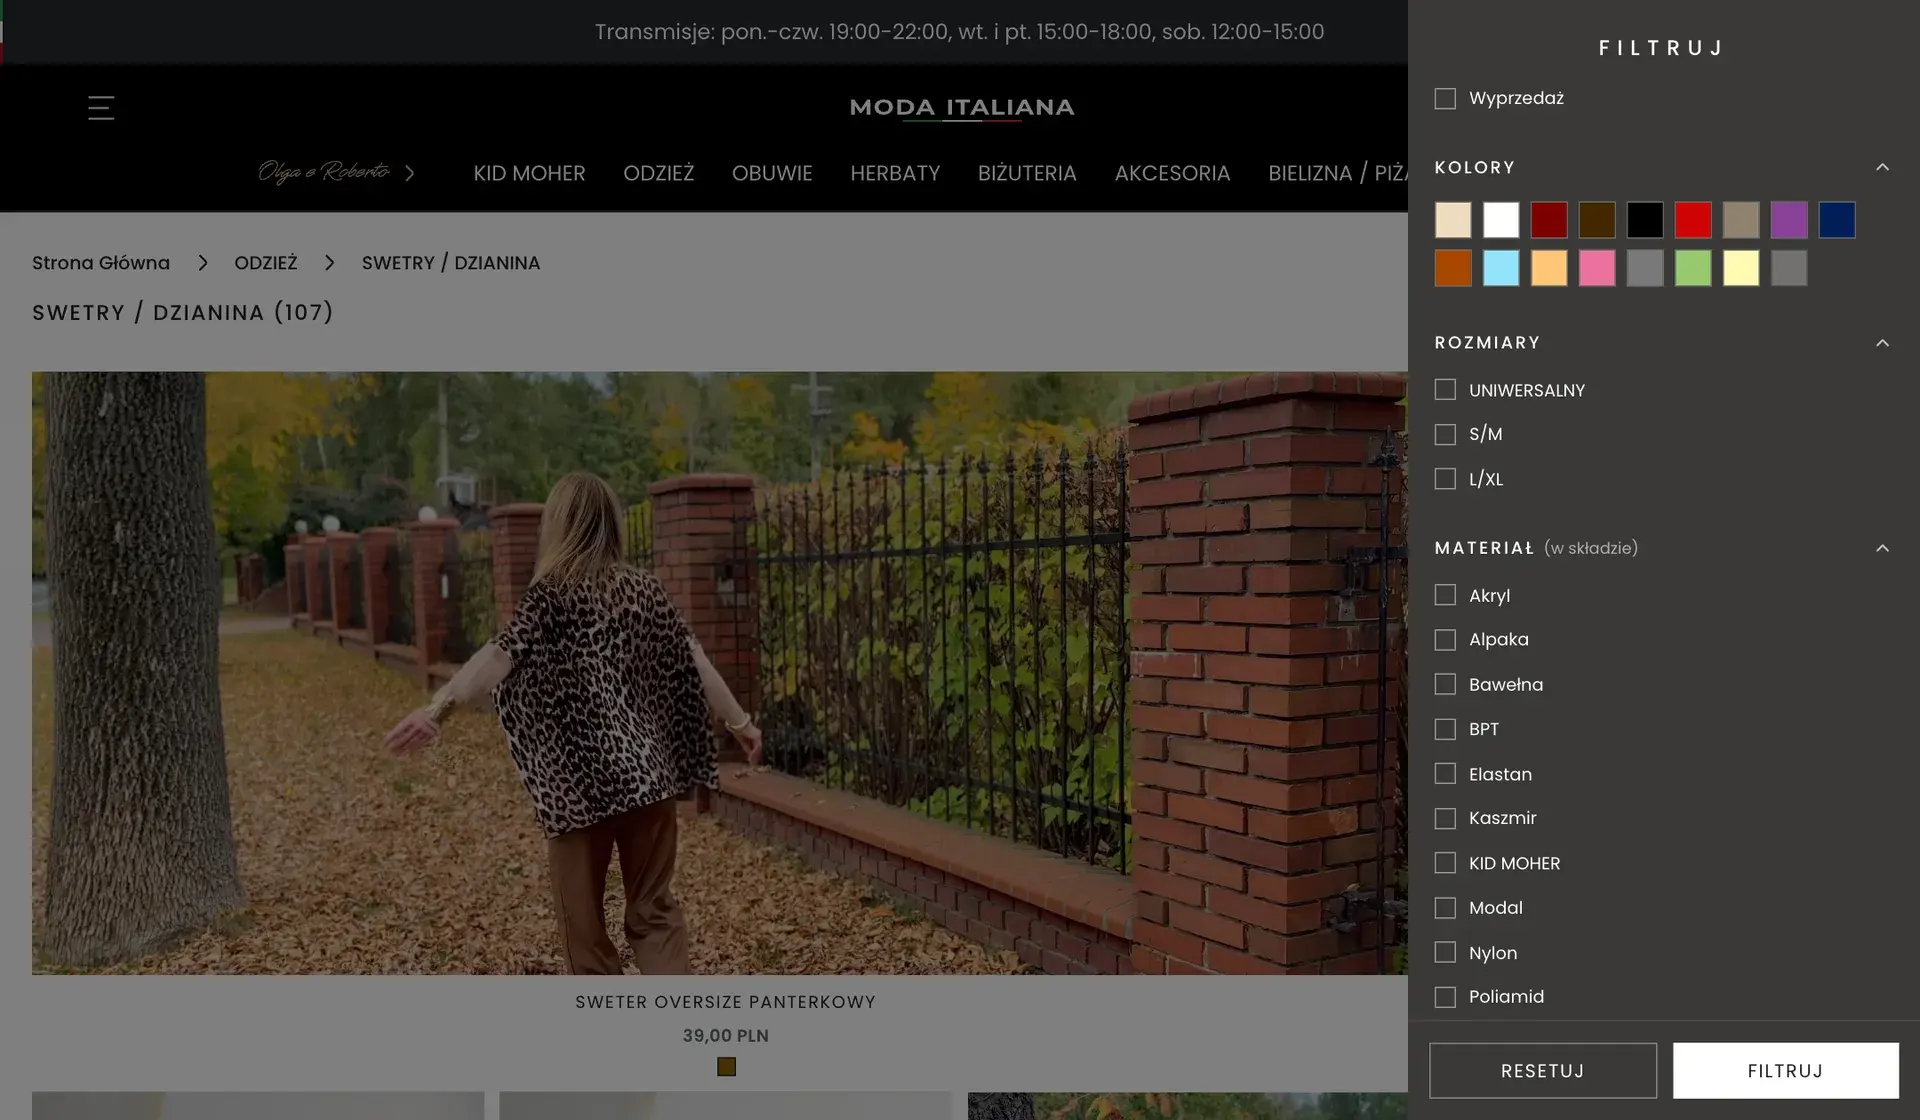
Task: Click the arrow next to Olga e Roberto
Action: 410,173
